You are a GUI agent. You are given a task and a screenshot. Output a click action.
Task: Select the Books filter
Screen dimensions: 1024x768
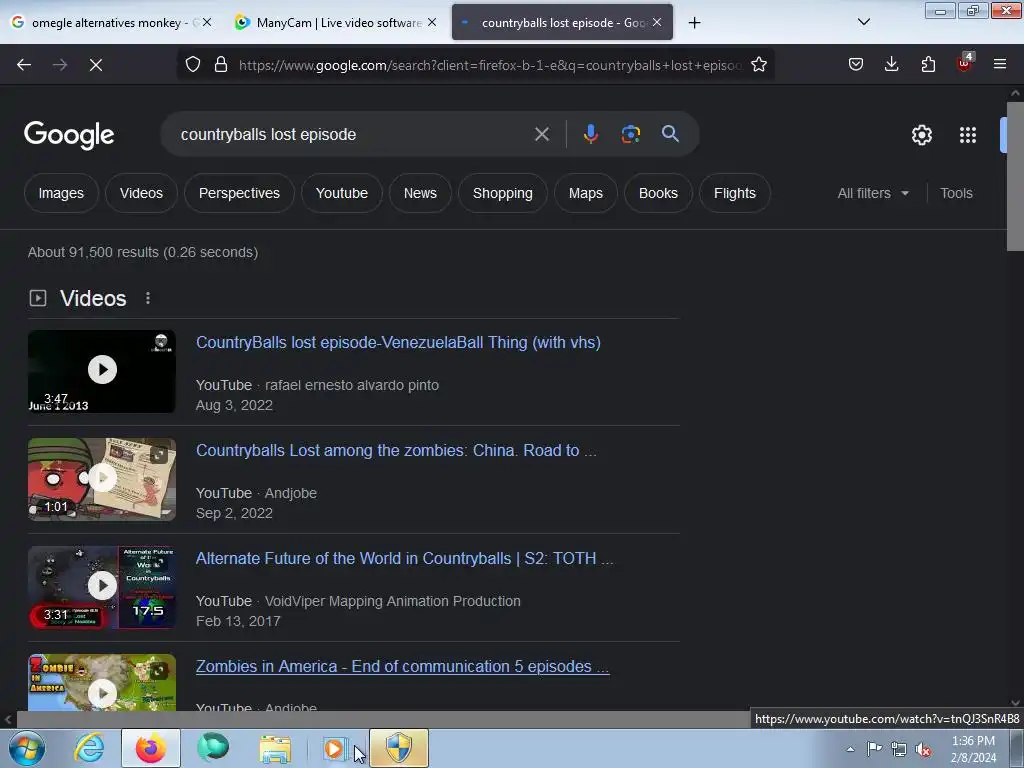pyautogui.click(x=658, y=193)
